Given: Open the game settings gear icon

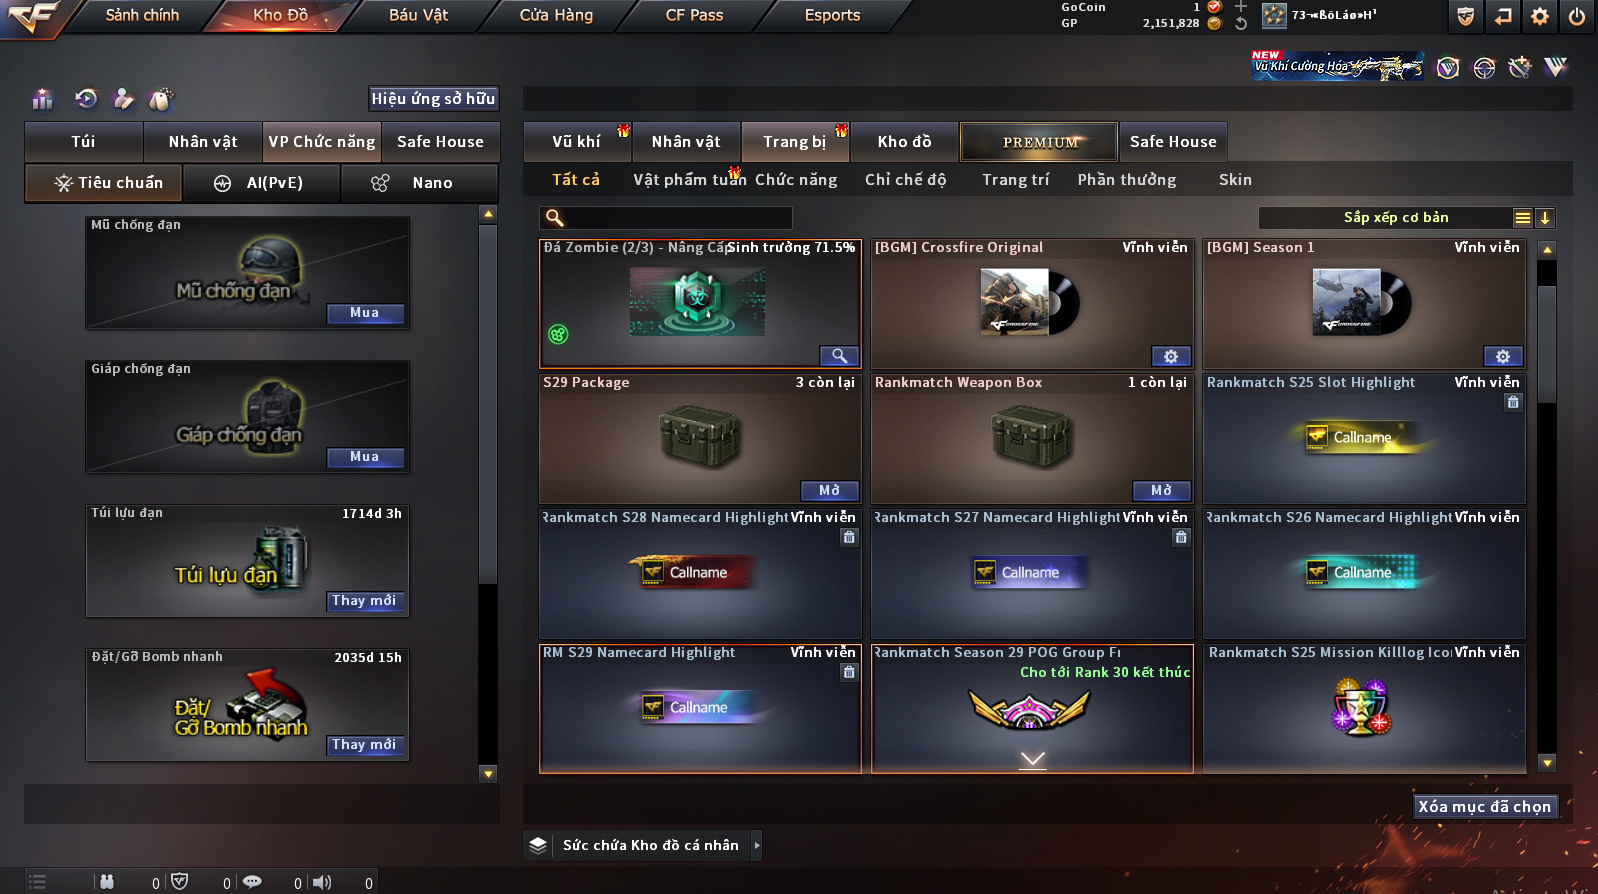Looking at the screenshot, I should point(1540,16).
